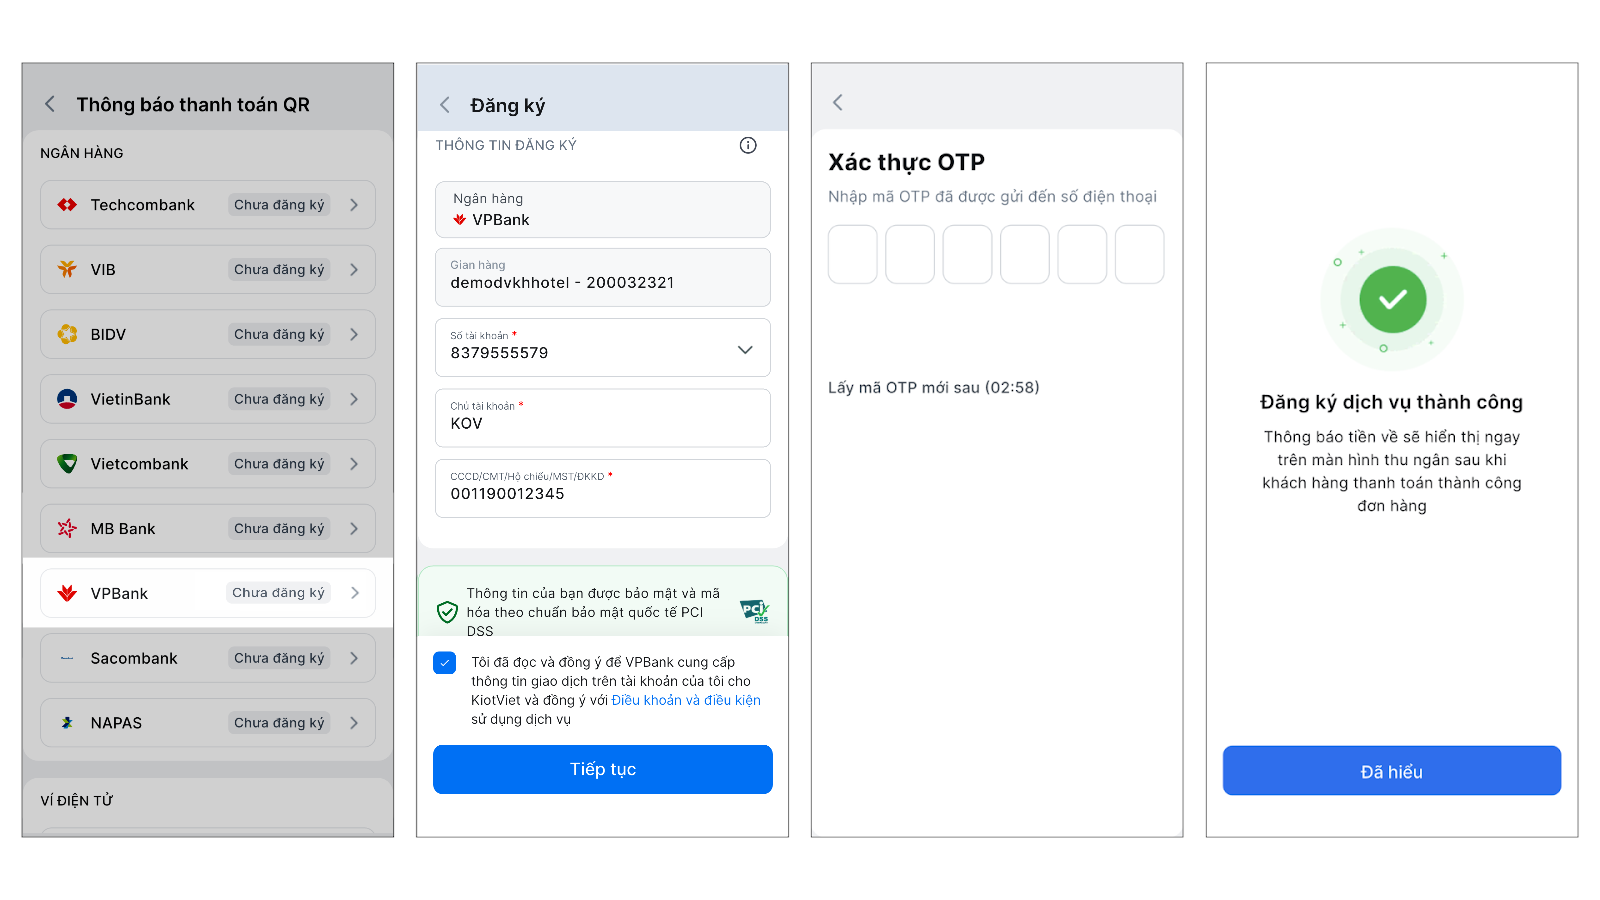The height and width of the screenshot is (900, 1600).
Task: Open the Điều khoản và điều kiện link
Action: pos(686,700)
